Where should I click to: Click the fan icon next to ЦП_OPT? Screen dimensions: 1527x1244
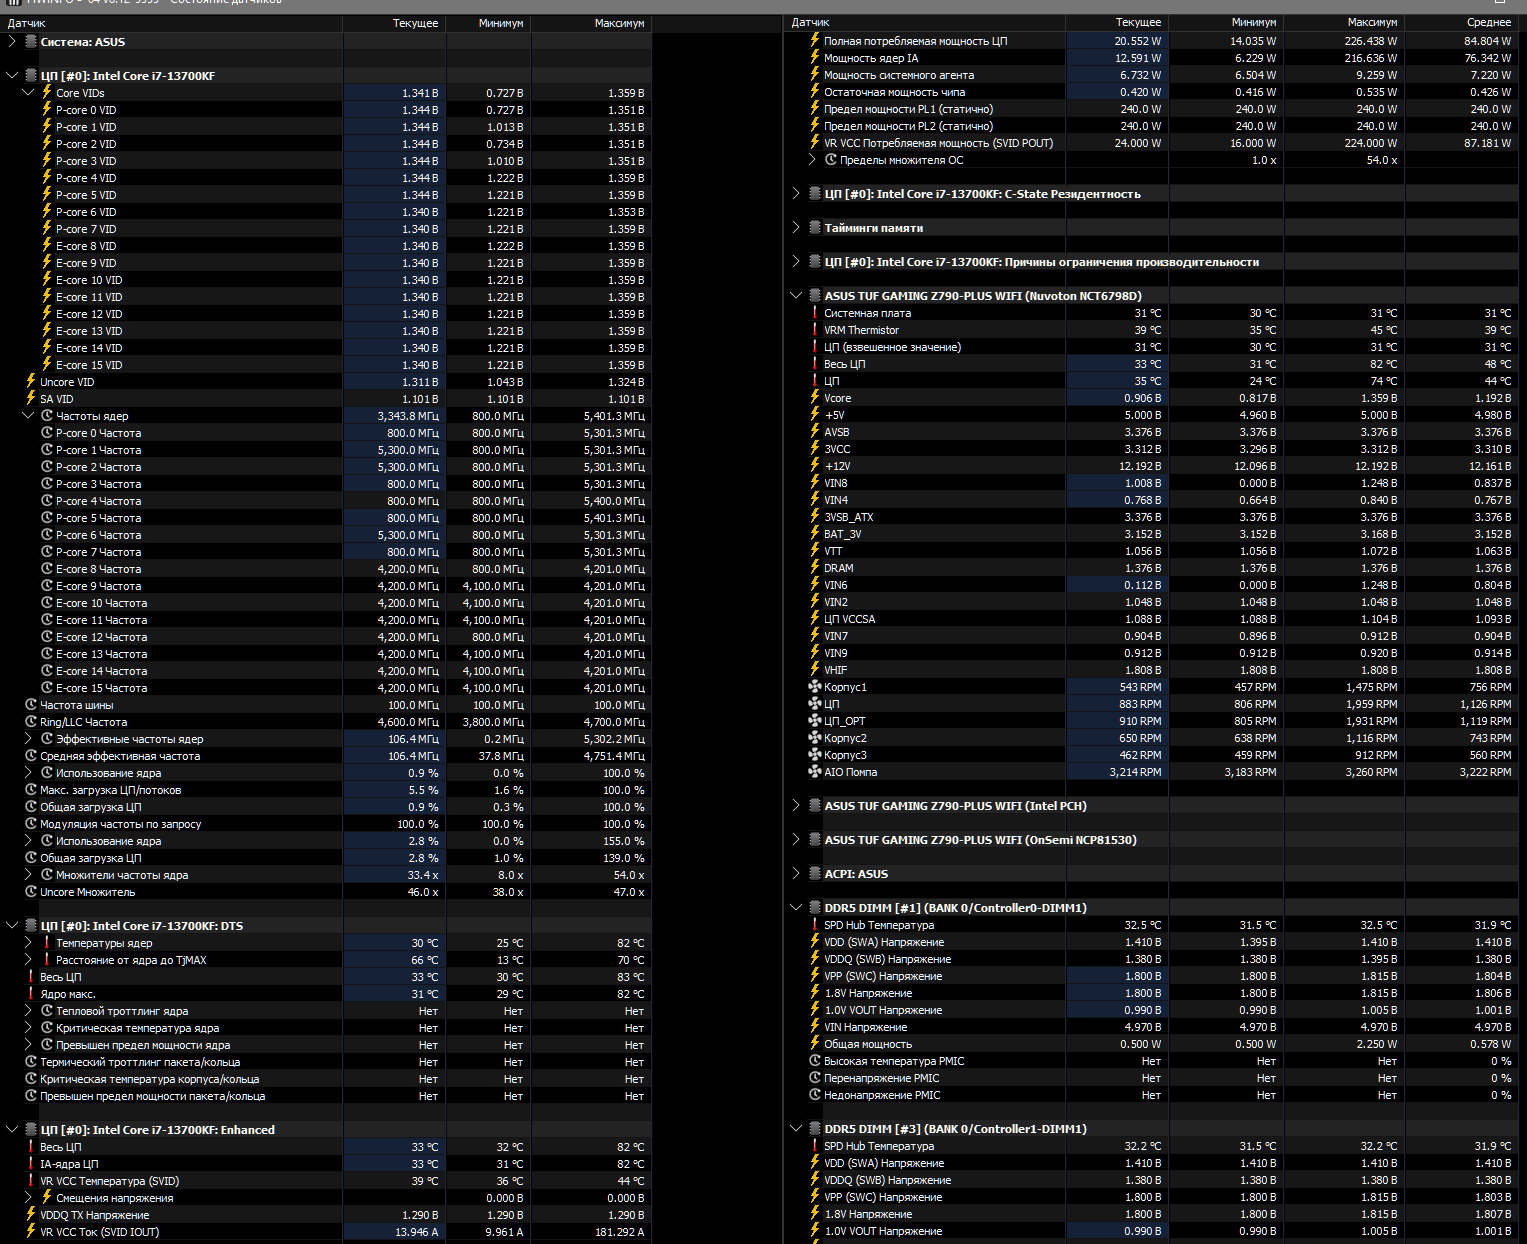tap(815, 721)
